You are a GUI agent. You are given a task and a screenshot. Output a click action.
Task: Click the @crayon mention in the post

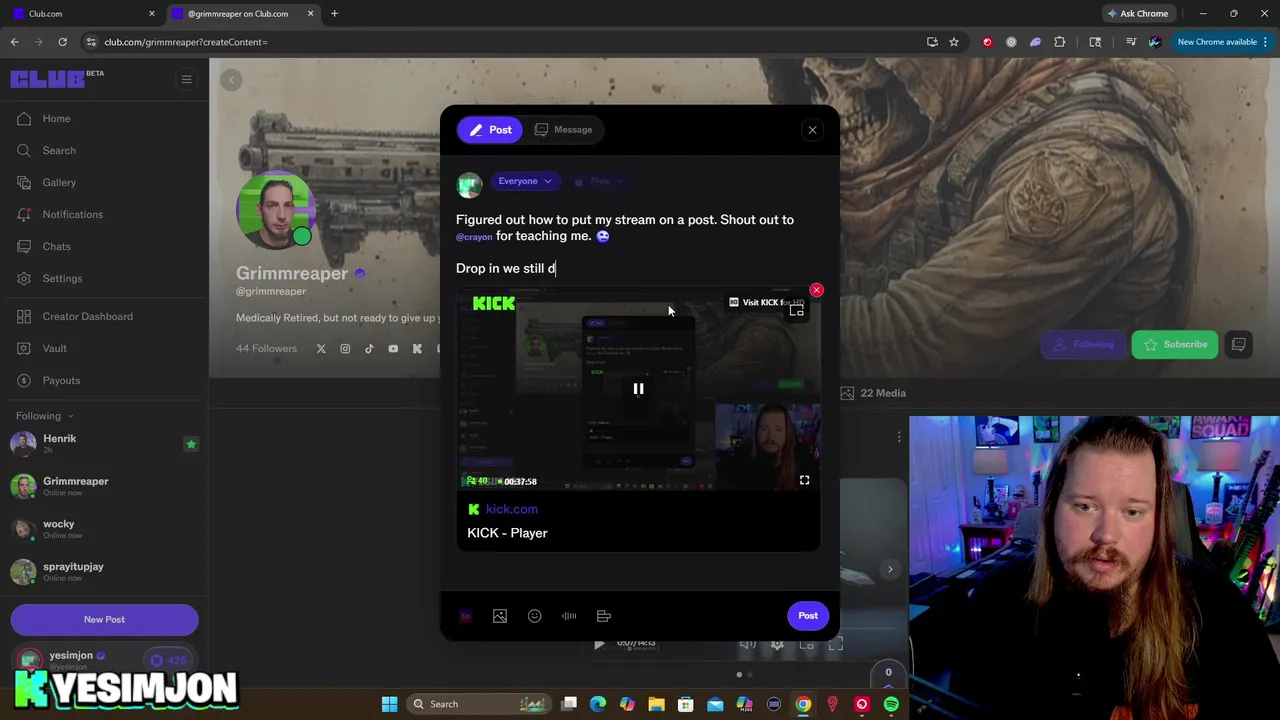pos(474,237)
